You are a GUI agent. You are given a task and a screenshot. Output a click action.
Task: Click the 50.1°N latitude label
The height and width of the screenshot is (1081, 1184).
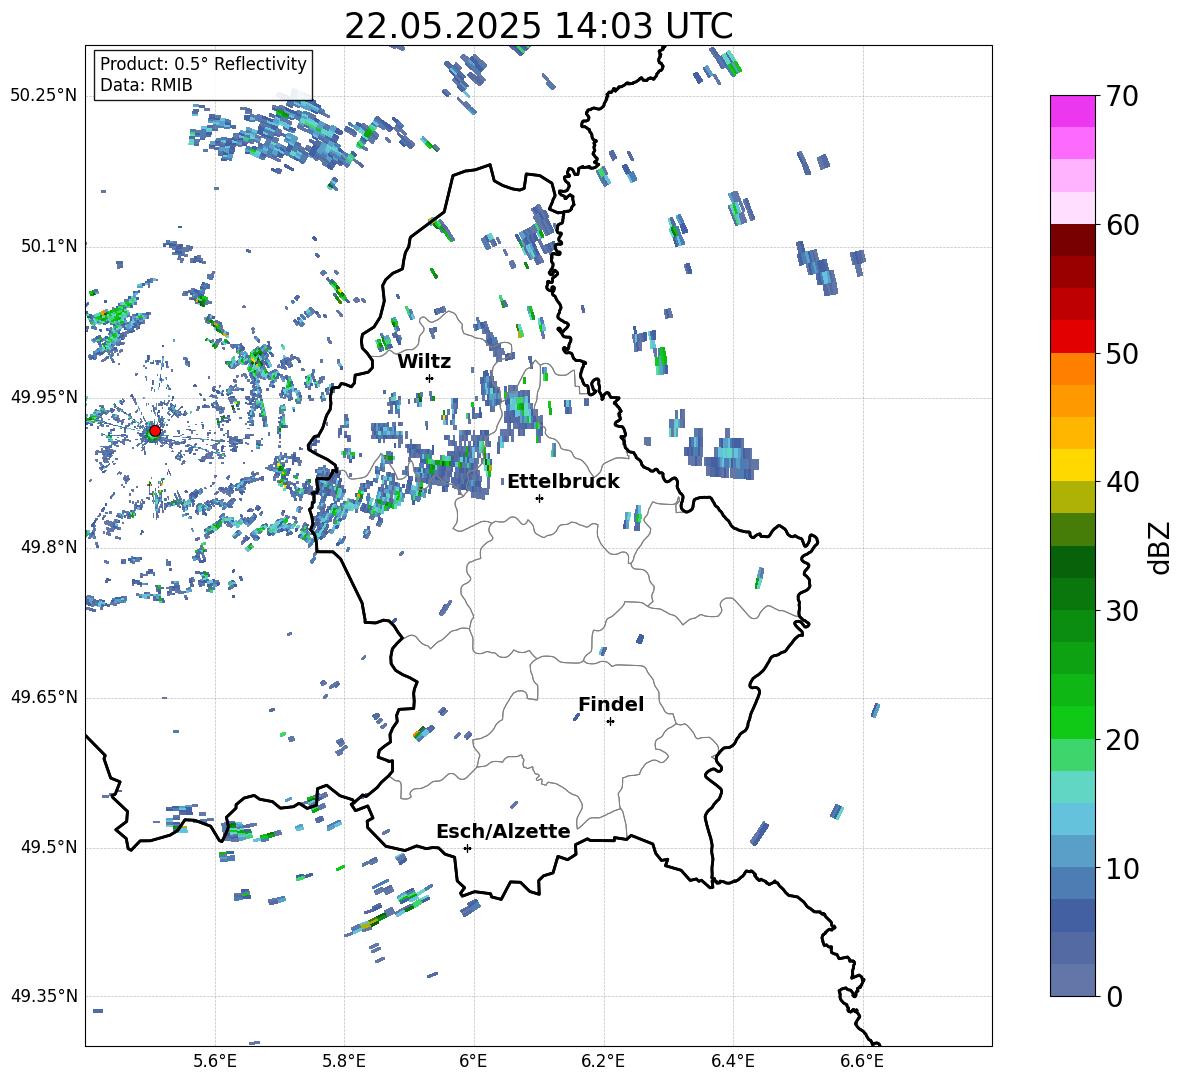coord(48,246)
